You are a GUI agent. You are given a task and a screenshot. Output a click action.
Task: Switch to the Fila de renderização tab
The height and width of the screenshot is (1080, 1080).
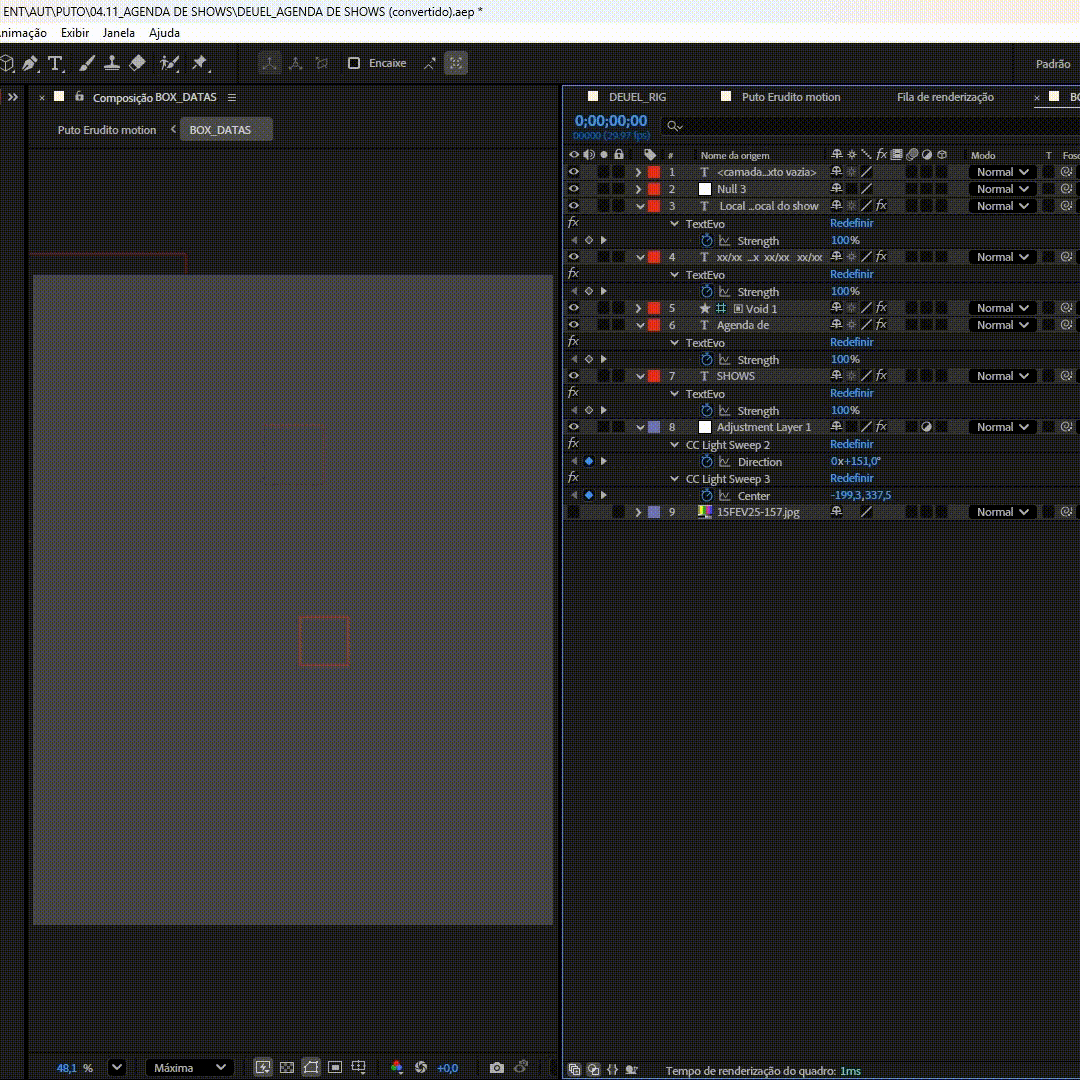pyautogui.click(x=945, y=97)
